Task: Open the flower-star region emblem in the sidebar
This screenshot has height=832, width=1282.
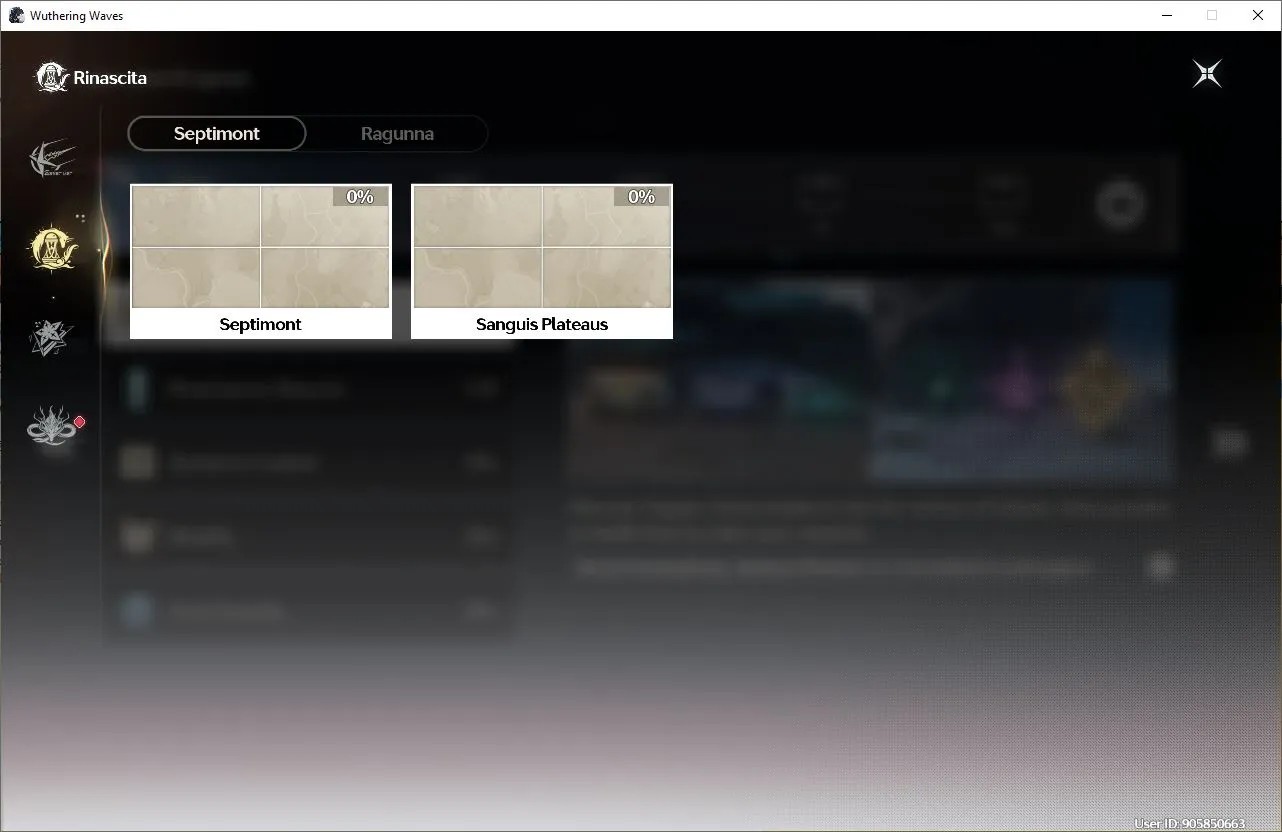Action: [x=51, y=337]
